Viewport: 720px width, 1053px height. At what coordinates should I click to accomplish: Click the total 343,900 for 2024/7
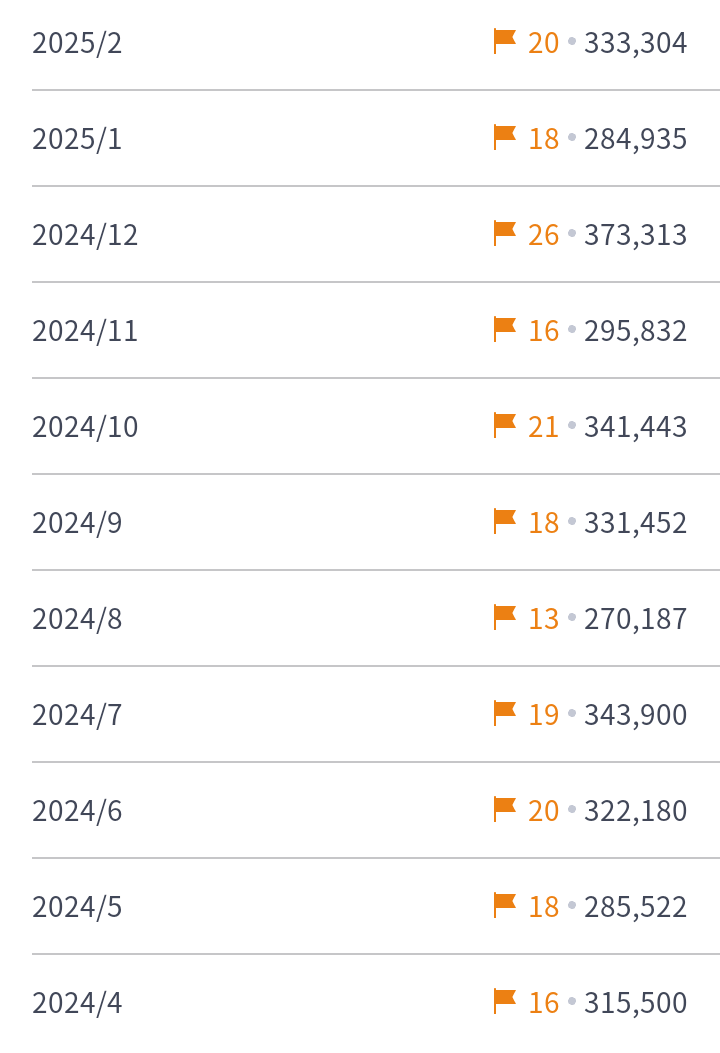point(635,716)
